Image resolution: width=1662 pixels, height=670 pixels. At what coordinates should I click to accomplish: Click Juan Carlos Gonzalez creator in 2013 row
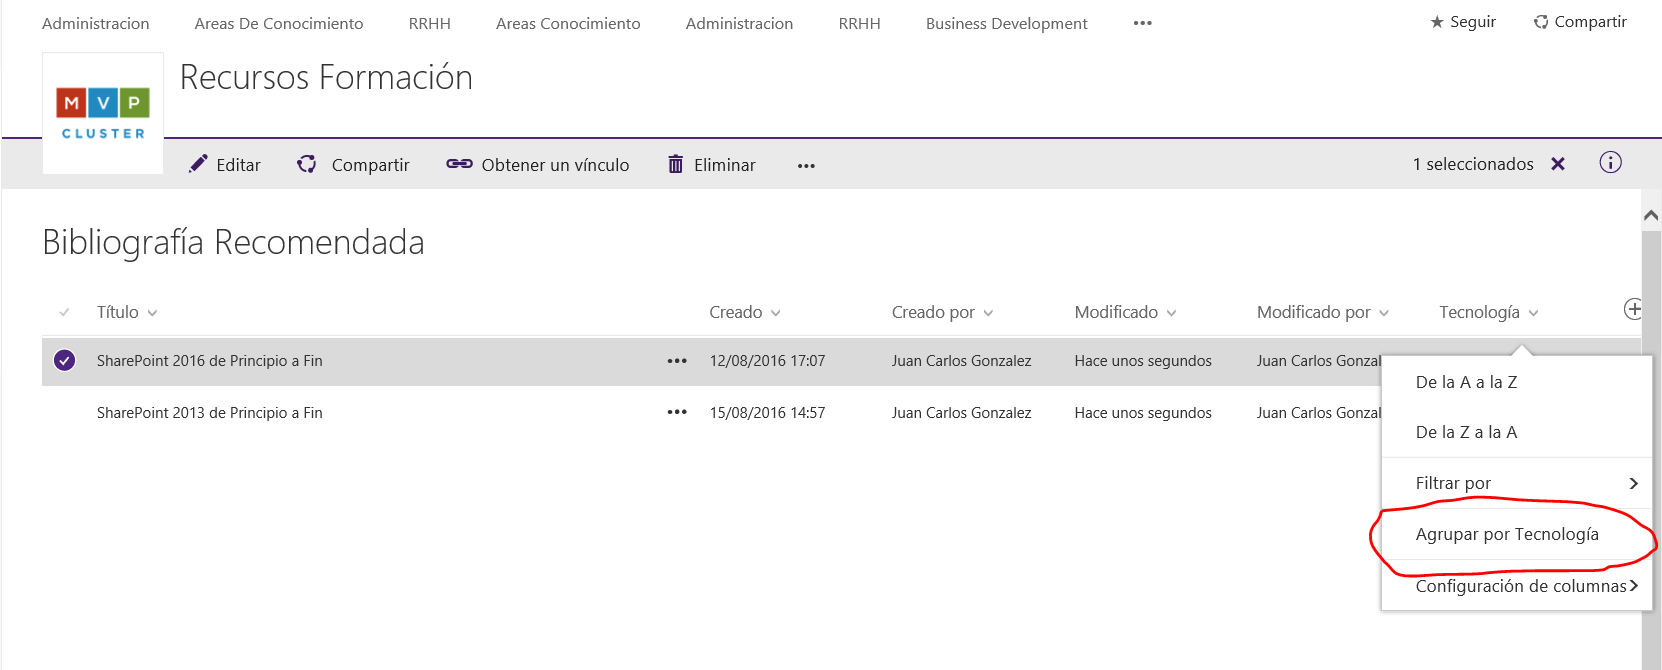[x=961, y=413]
